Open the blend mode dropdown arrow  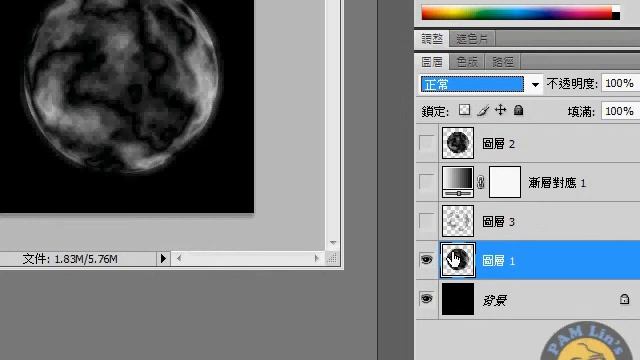point(535,85)
